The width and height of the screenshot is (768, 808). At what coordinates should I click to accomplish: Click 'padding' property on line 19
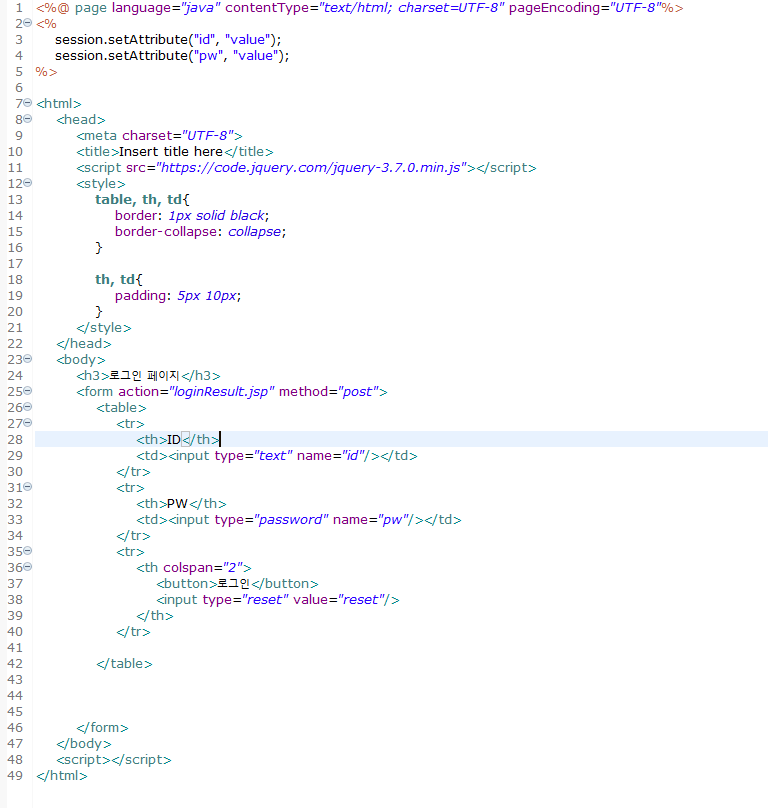point(140,296)
